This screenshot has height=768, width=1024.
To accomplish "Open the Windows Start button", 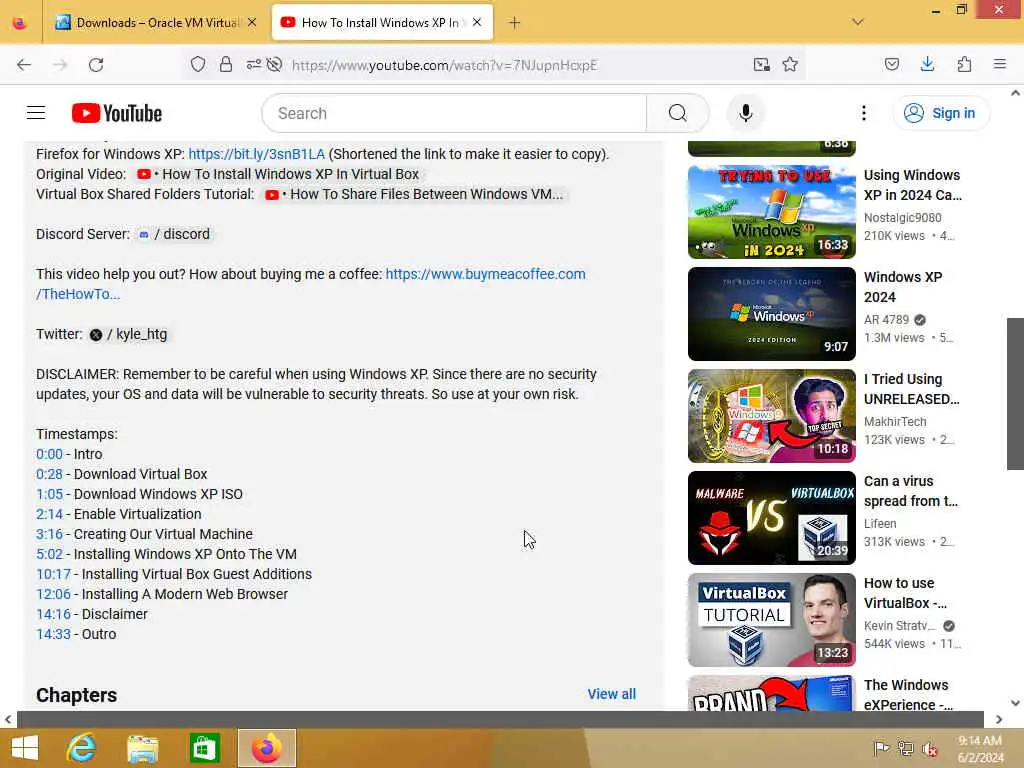I will point(25,748).
